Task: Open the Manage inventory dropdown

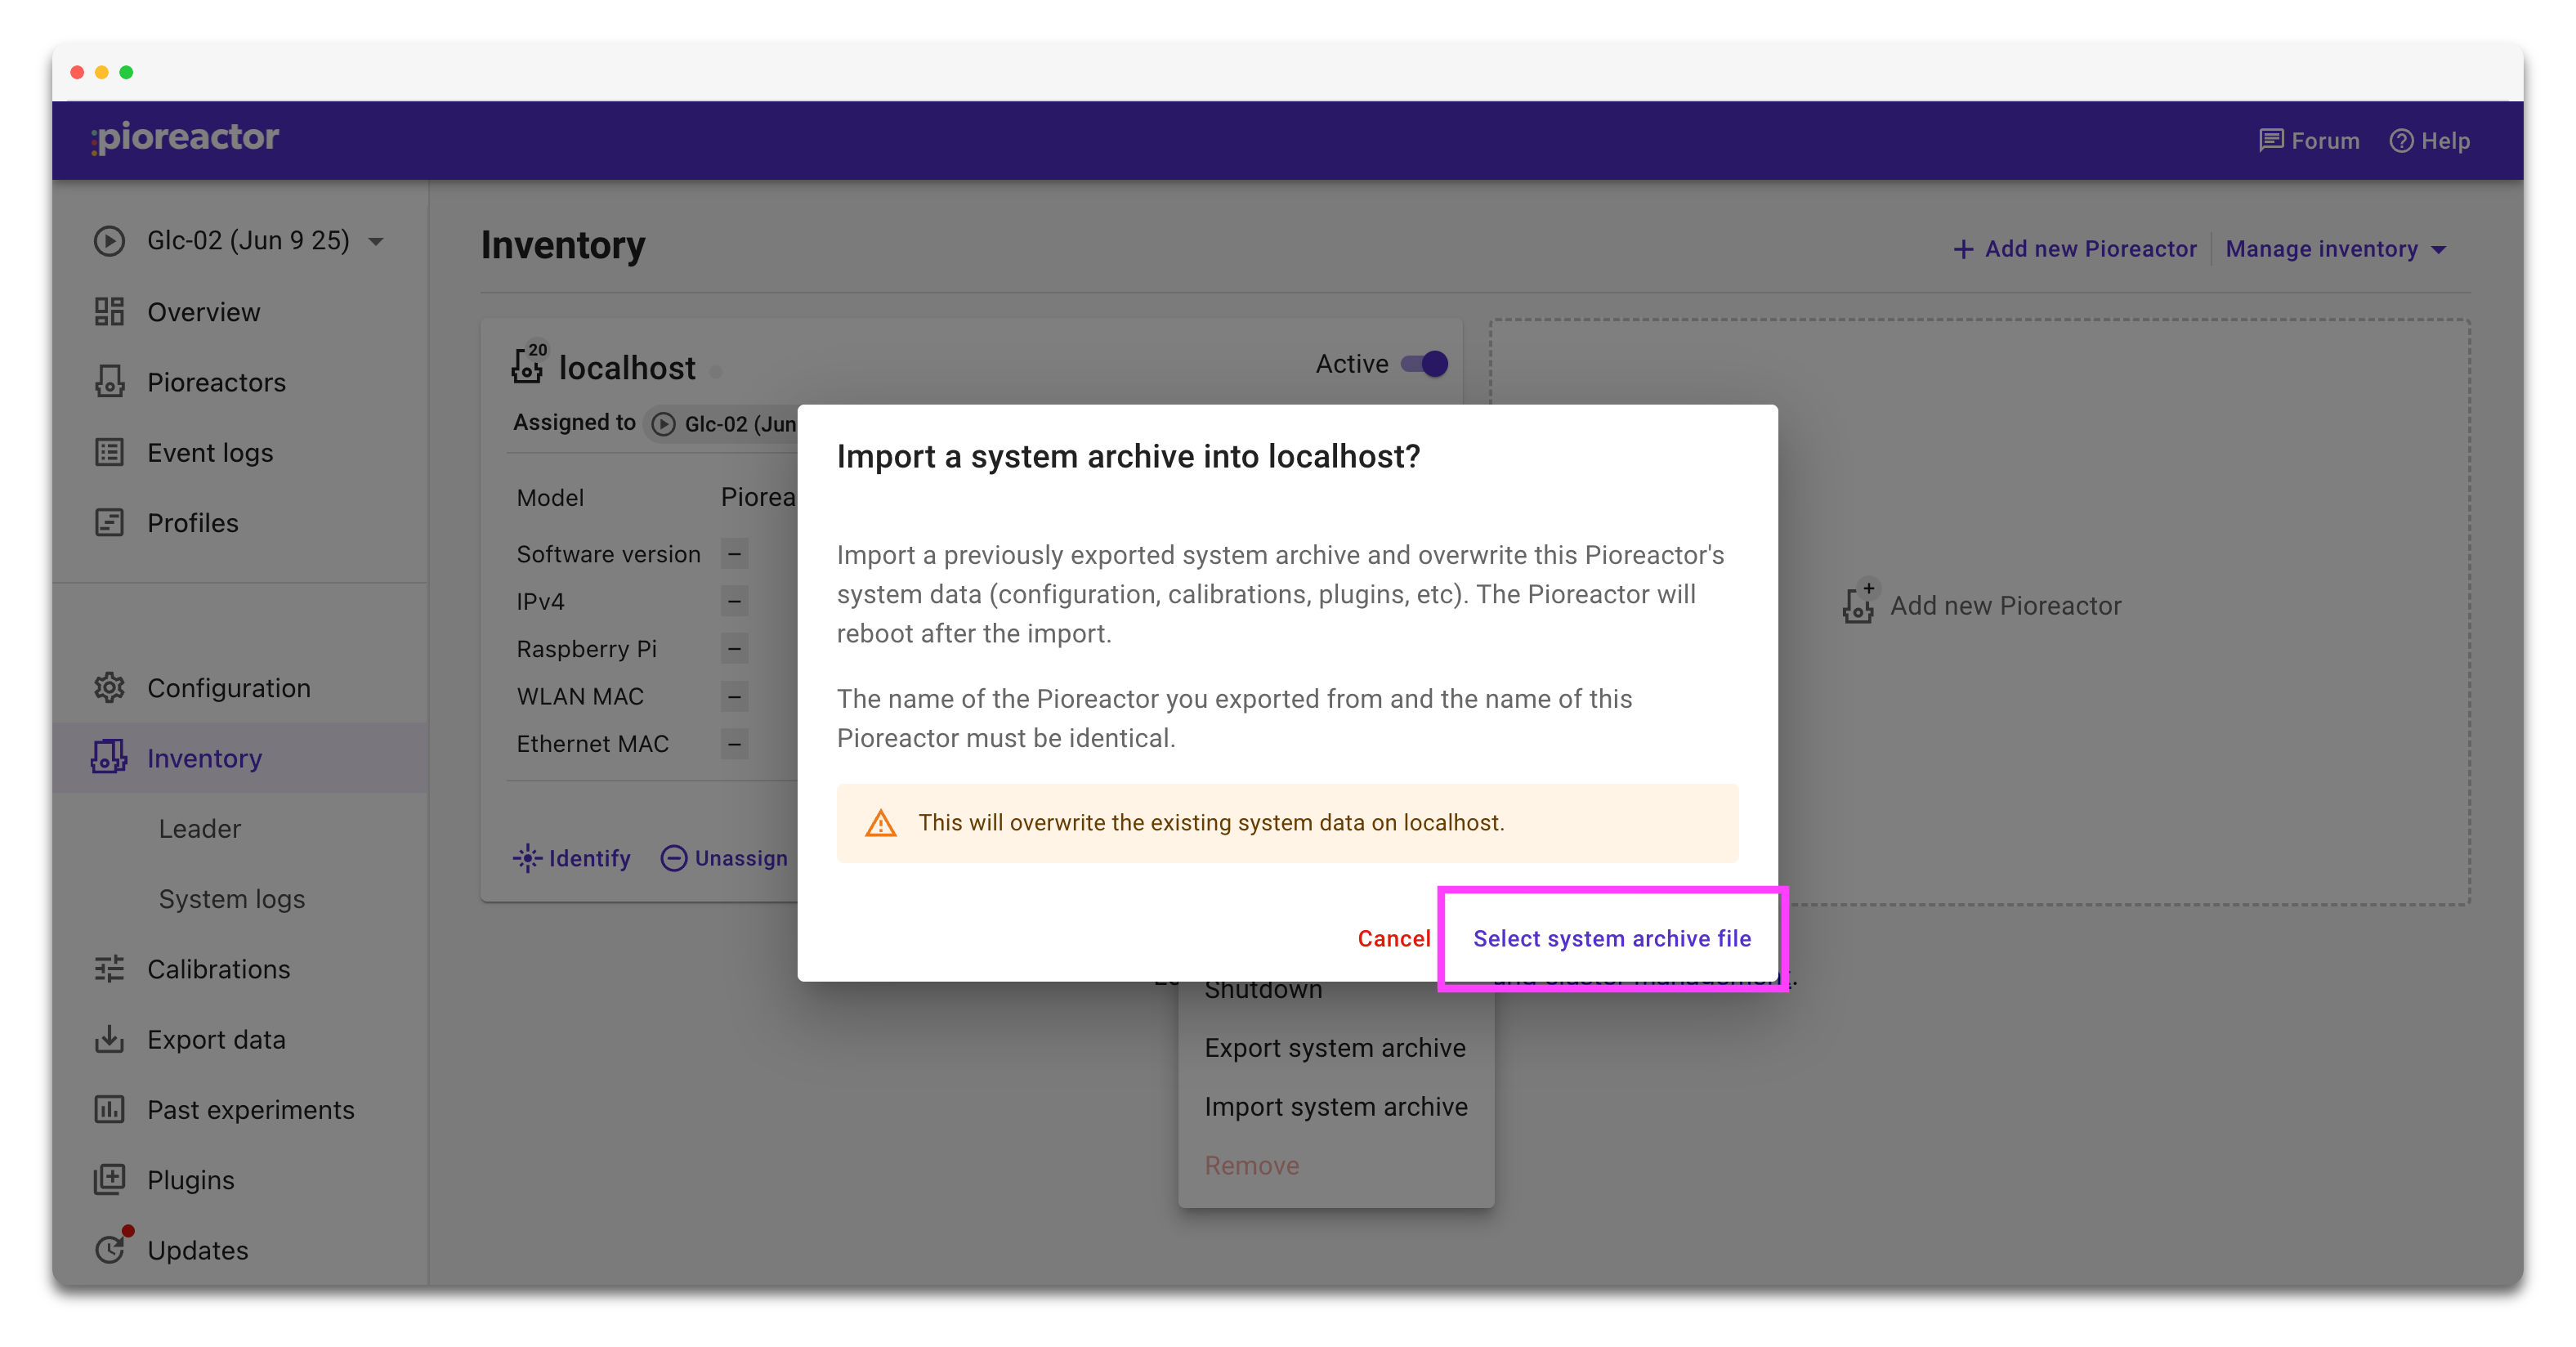Action: pyautogui.click(x=2337, y=249)
